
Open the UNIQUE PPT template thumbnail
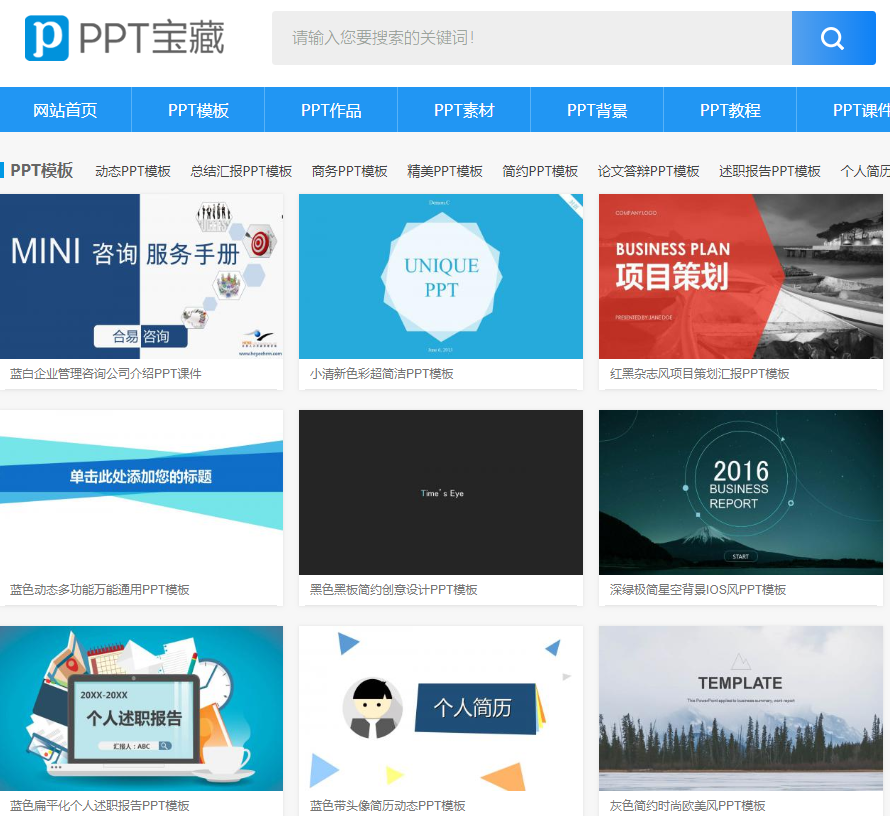point(440,276)
